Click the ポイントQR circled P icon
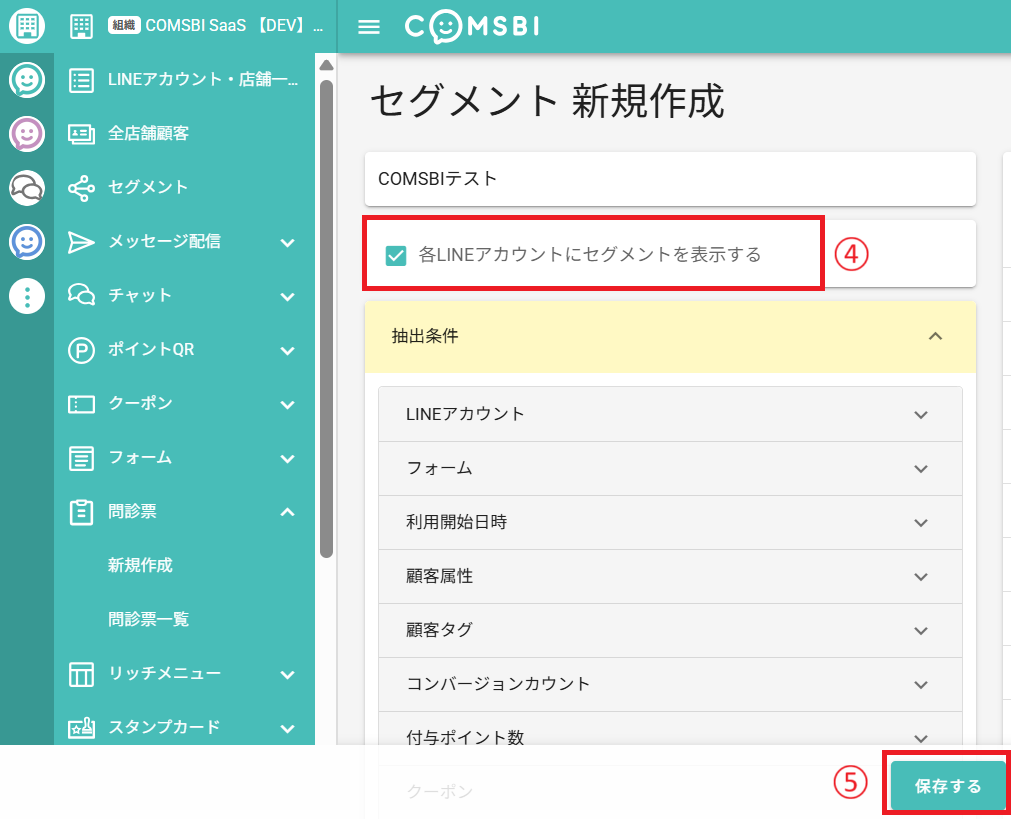The height and width of the screenshot is (819, 1011). [x=81, y=350]
